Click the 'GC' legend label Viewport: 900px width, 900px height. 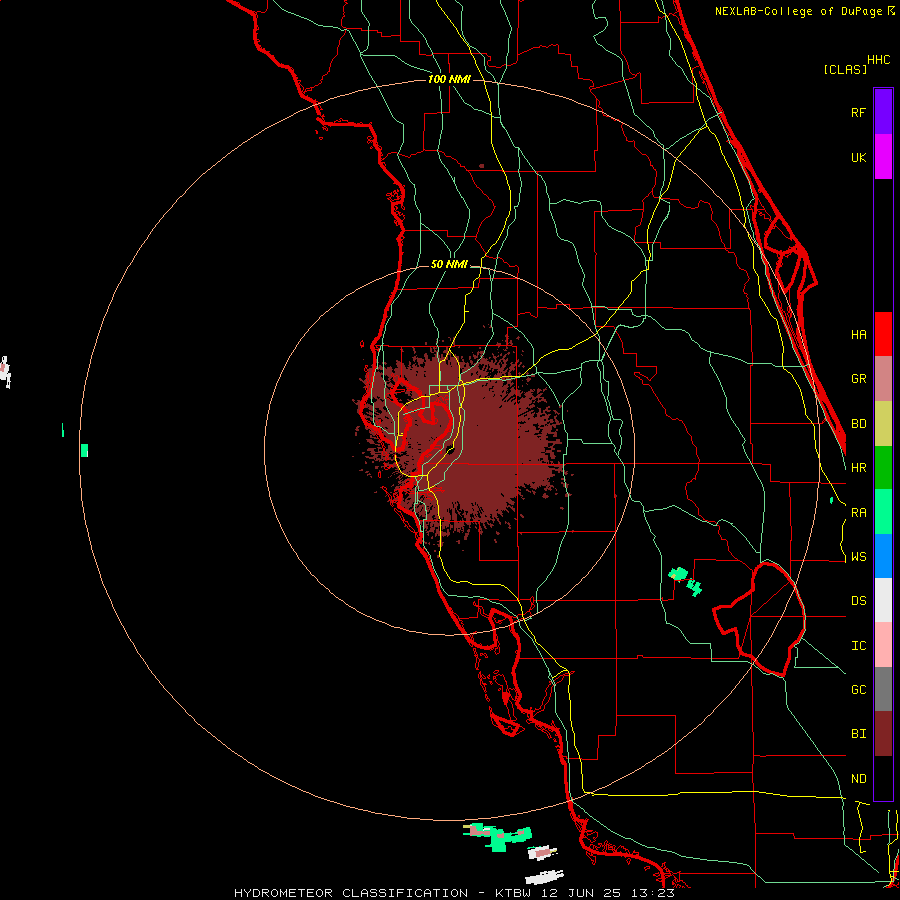pyautogui.click(x=859, y=690)
